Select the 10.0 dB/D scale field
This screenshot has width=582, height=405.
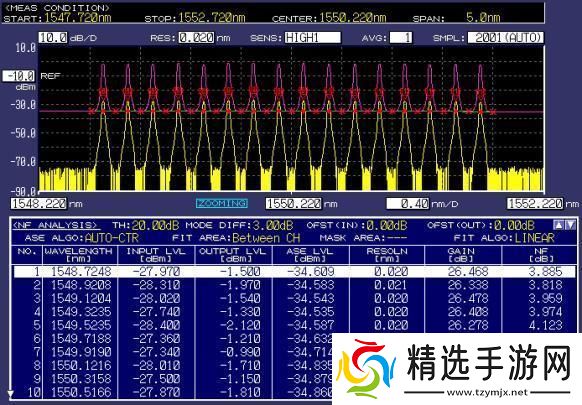(53, 37)
